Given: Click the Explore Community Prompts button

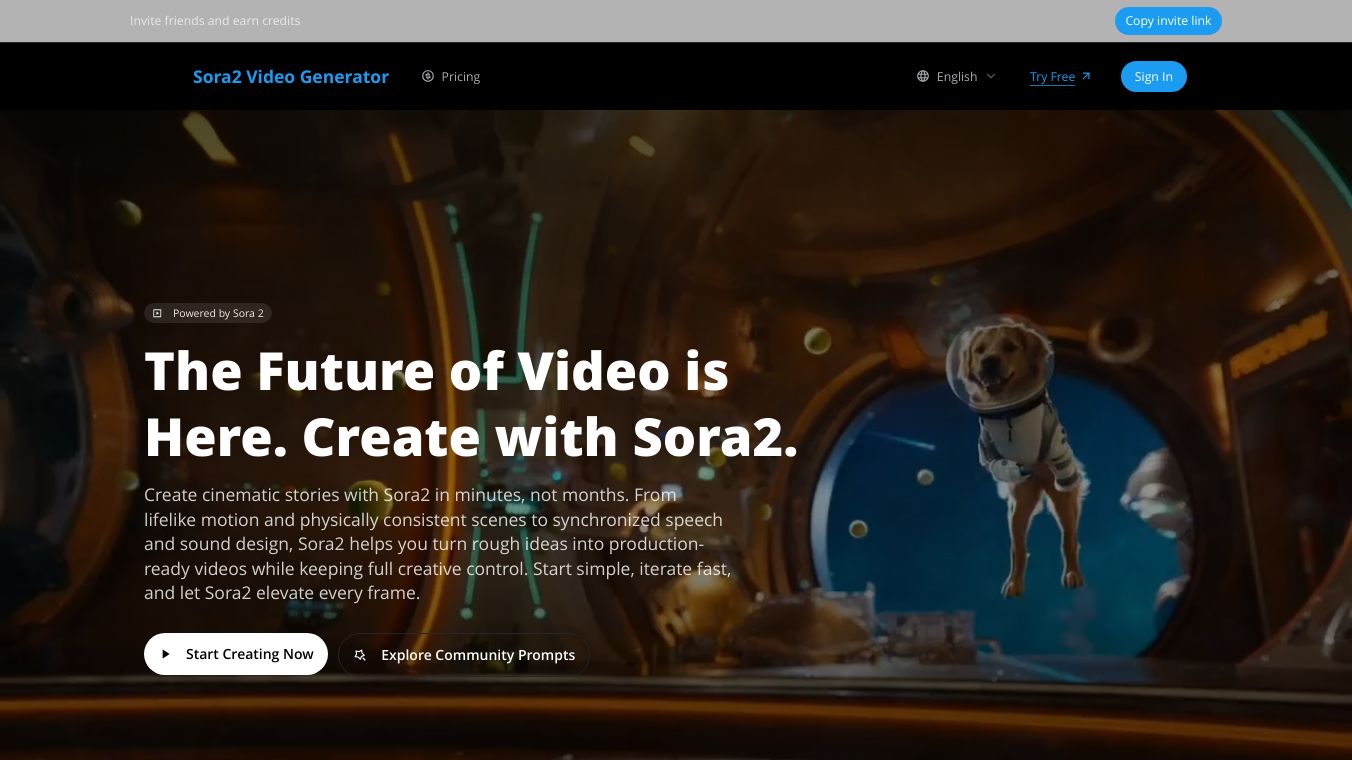Looking at the screenshot, I should [x=464, y=655].
